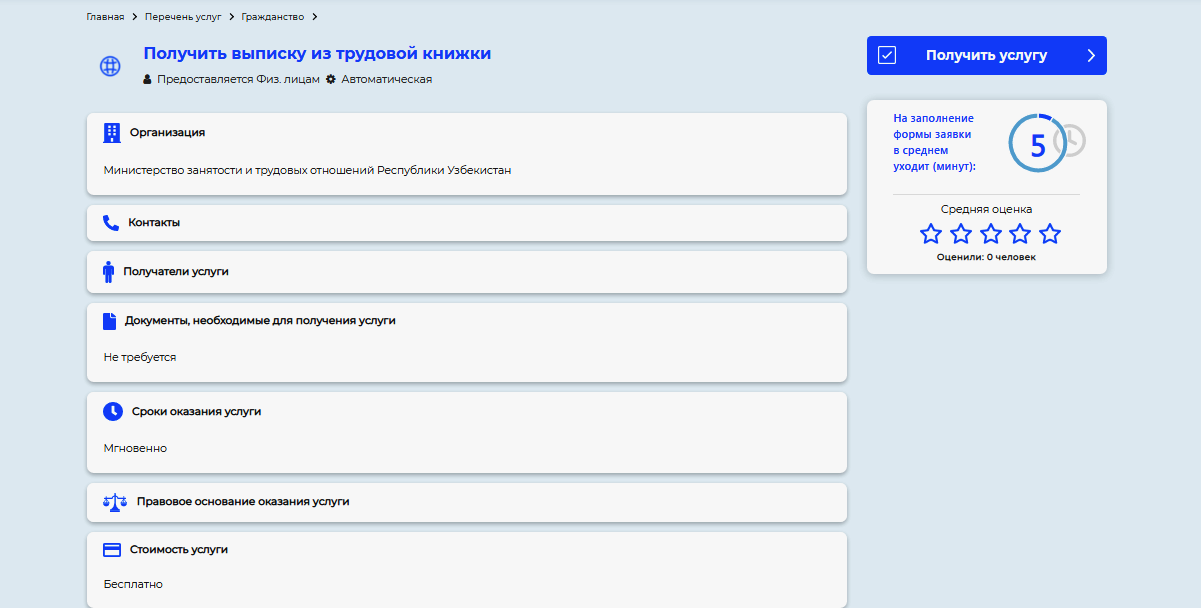Expand Правовое основание оказания услуги section
Viewport: 1201px width, 608px height.
tap(243, 501)
